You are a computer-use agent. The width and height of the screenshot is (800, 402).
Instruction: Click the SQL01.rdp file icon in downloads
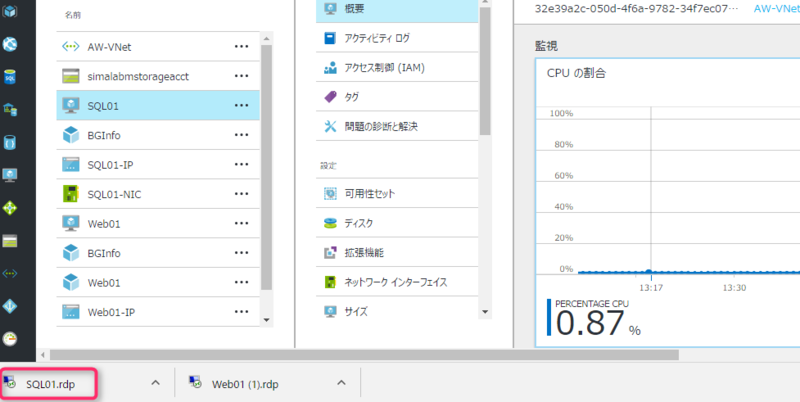10,383
